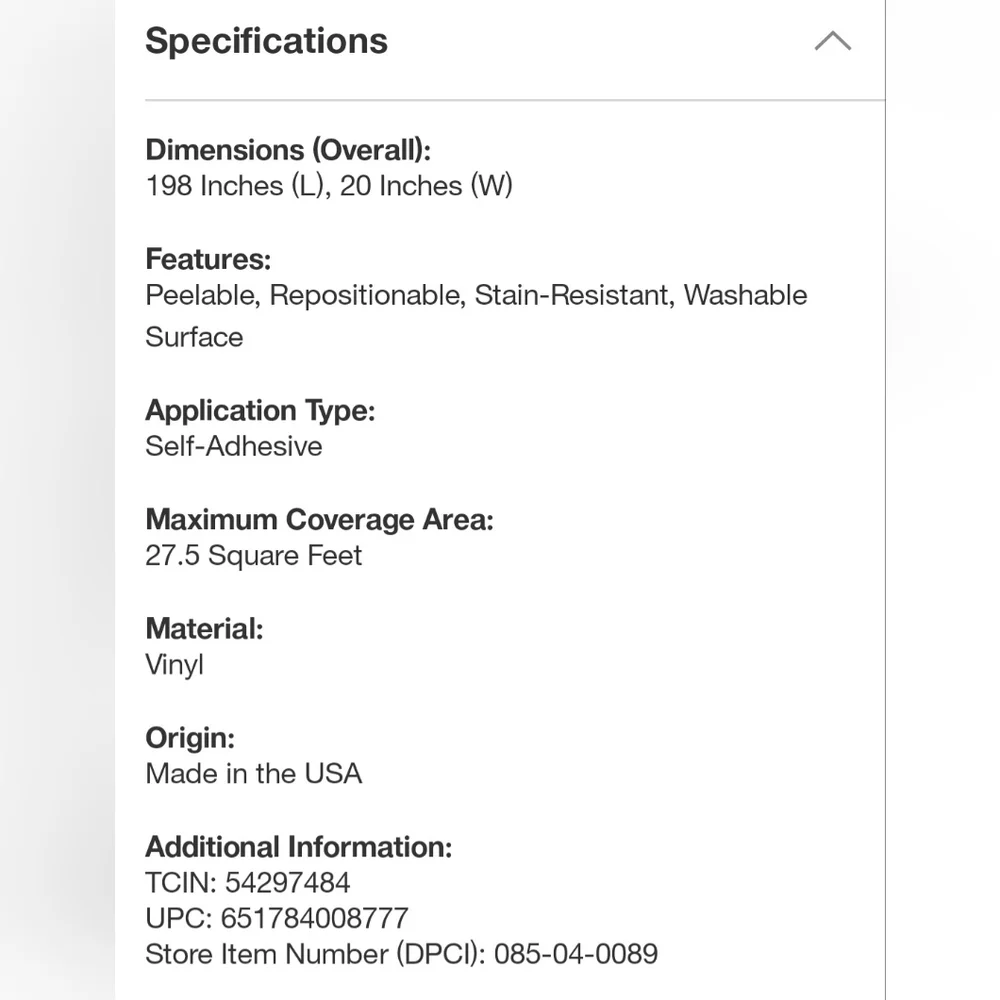Viewport: 1000px width, 1000px height.
Task: Select the Maximum Coverage Area label
Action: 320,519
